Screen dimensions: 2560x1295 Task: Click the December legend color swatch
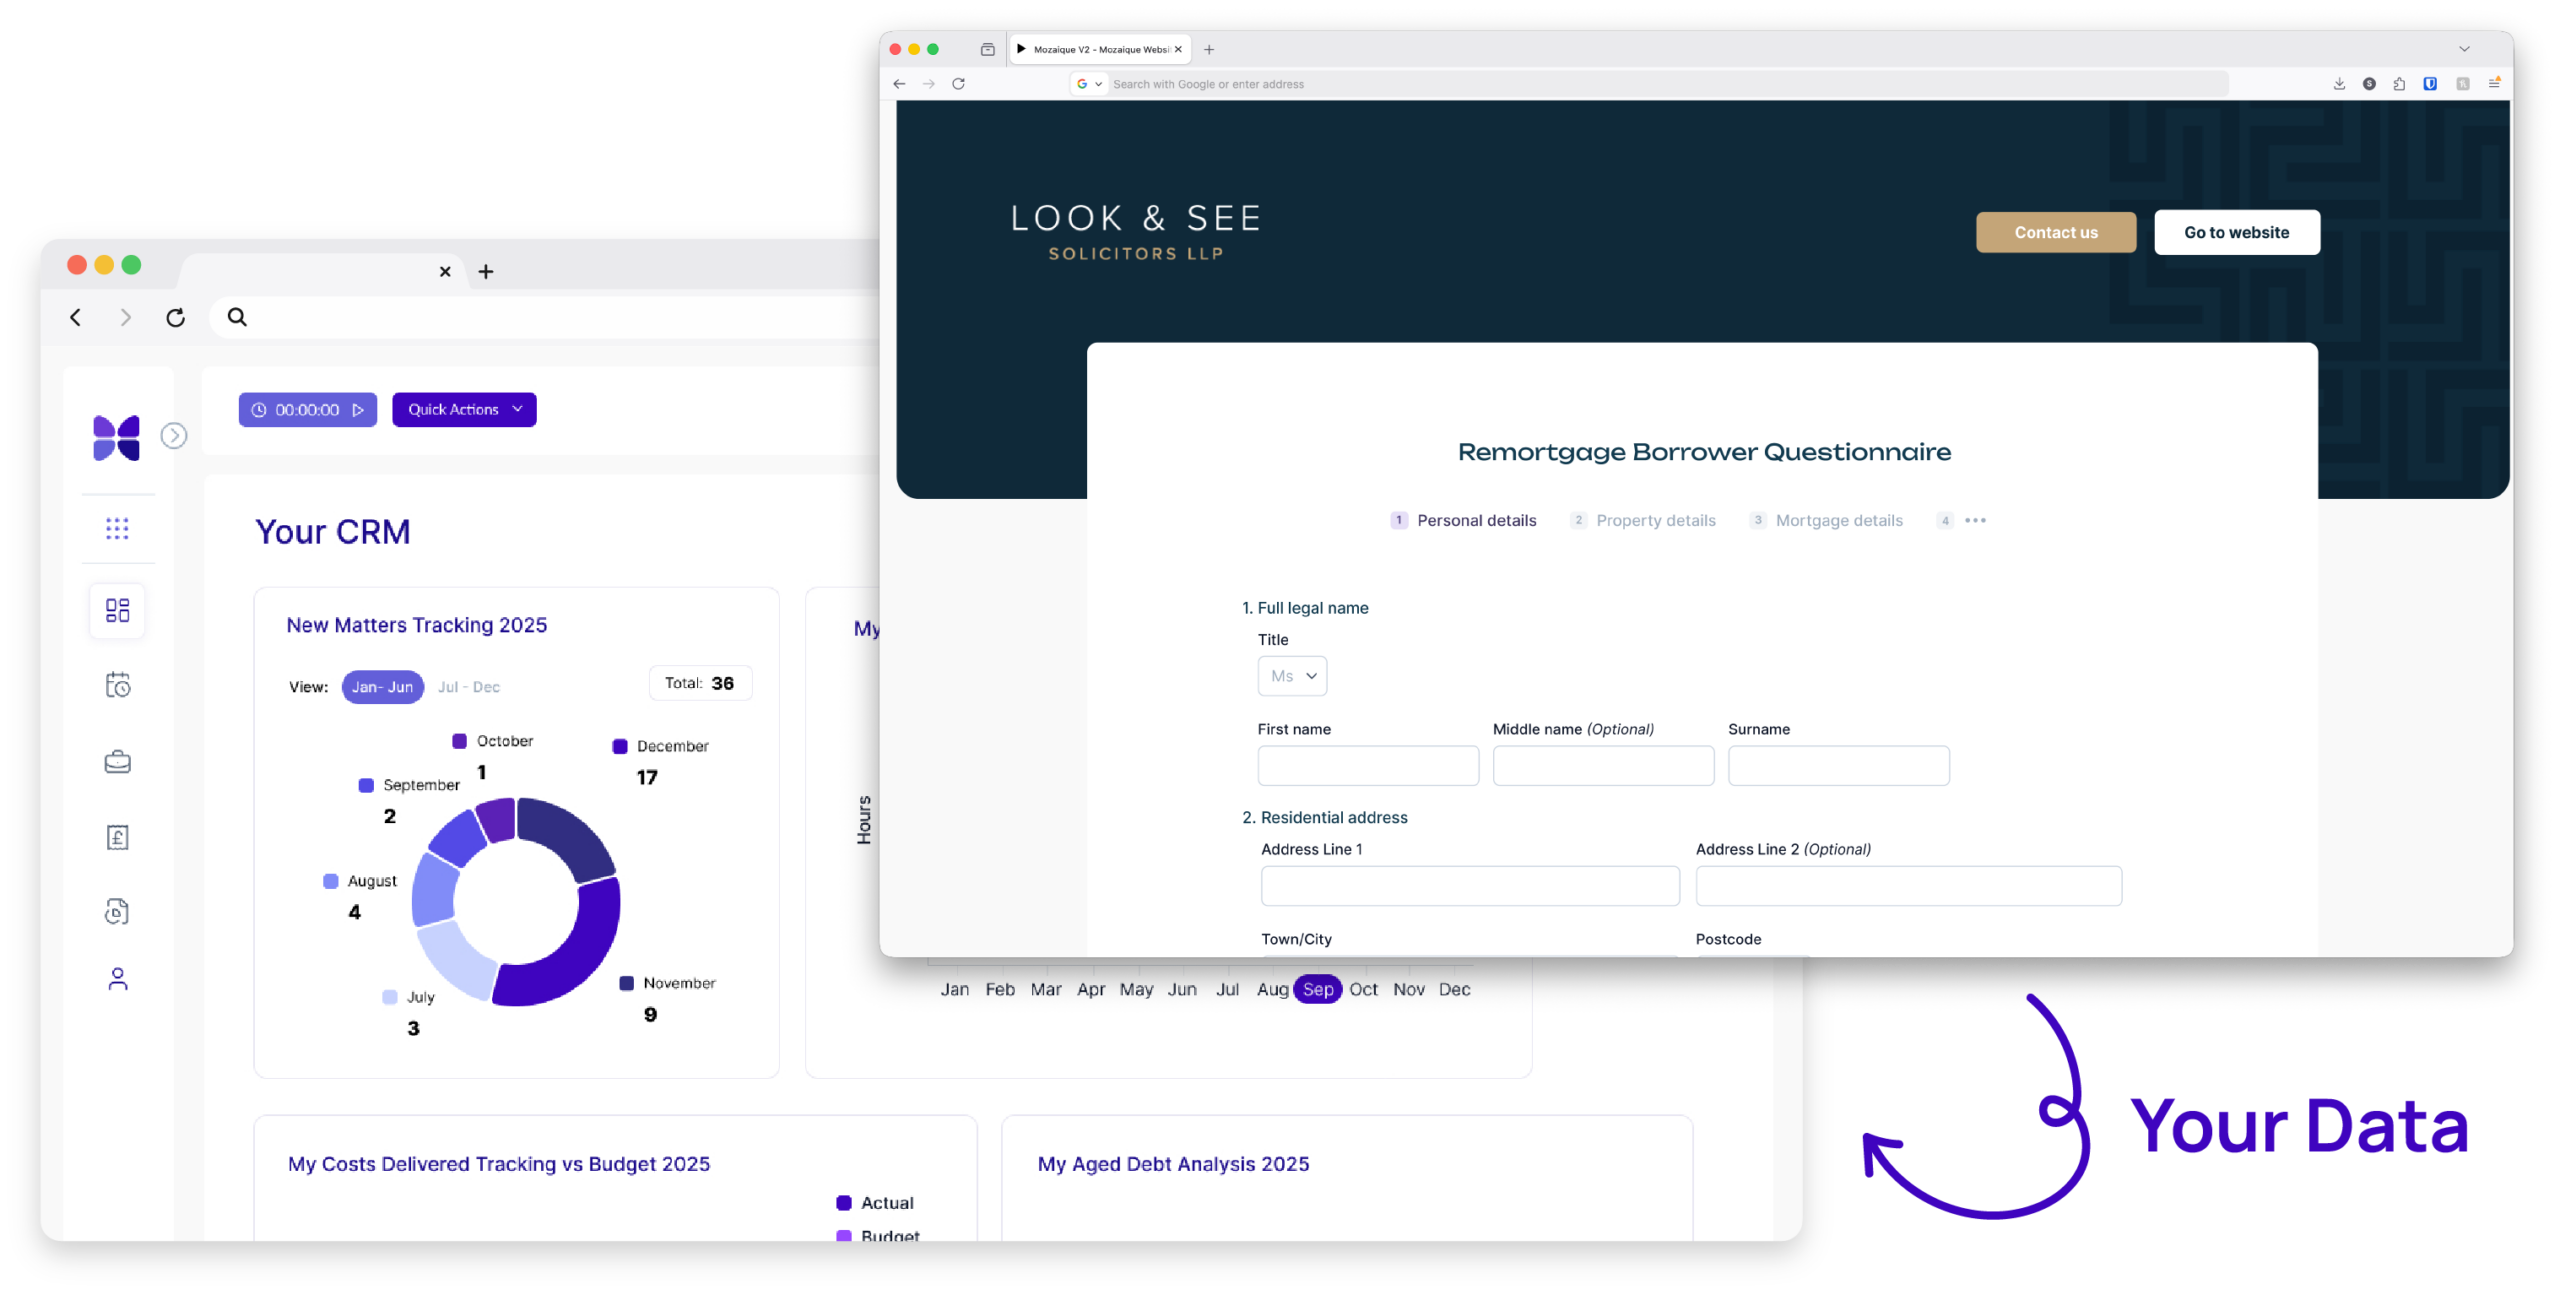(620, 747)
